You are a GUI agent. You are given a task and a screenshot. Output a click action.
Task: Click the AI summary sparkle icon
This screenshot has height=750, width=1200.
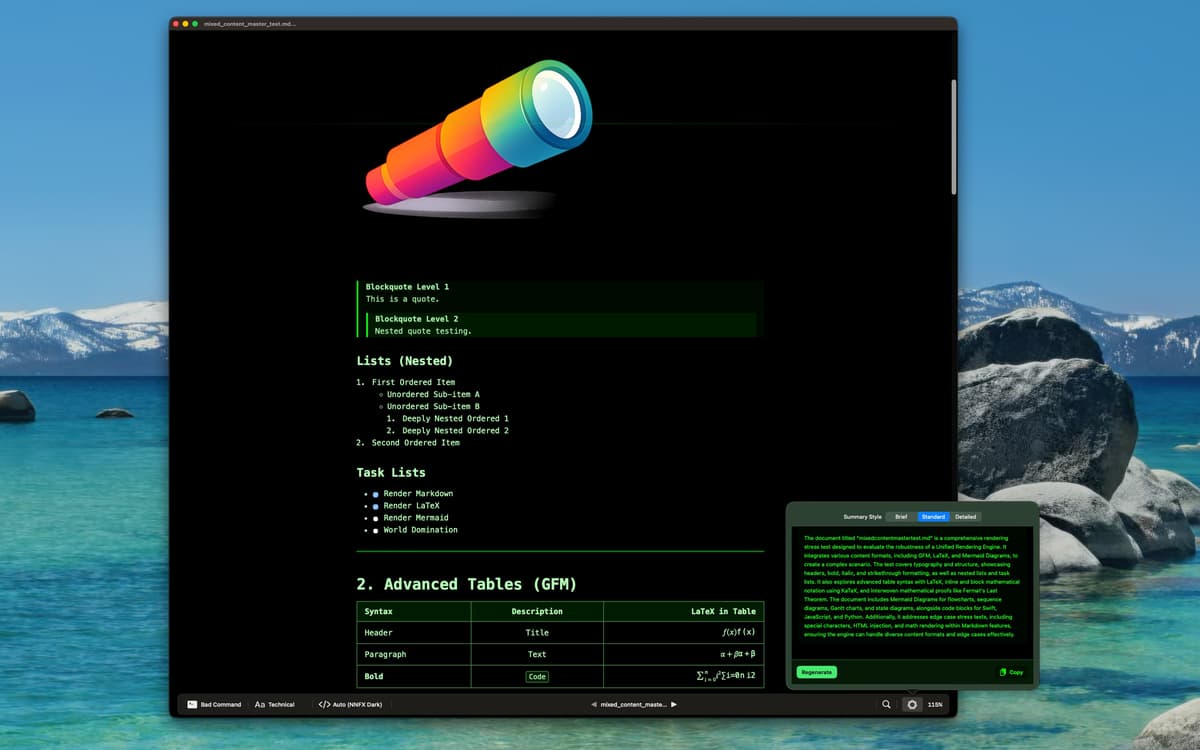(x=912, y=705)
